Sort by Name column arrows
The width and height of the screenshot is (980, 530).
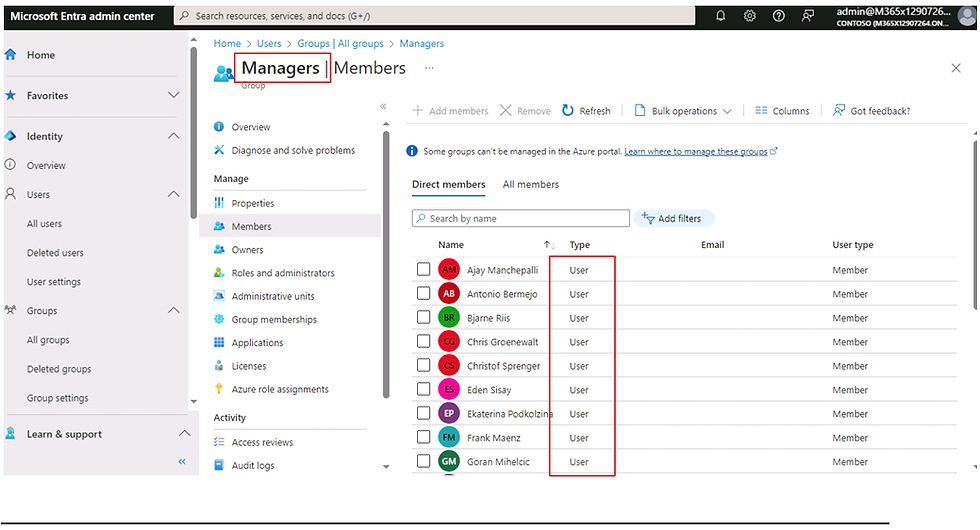(549, 245)
